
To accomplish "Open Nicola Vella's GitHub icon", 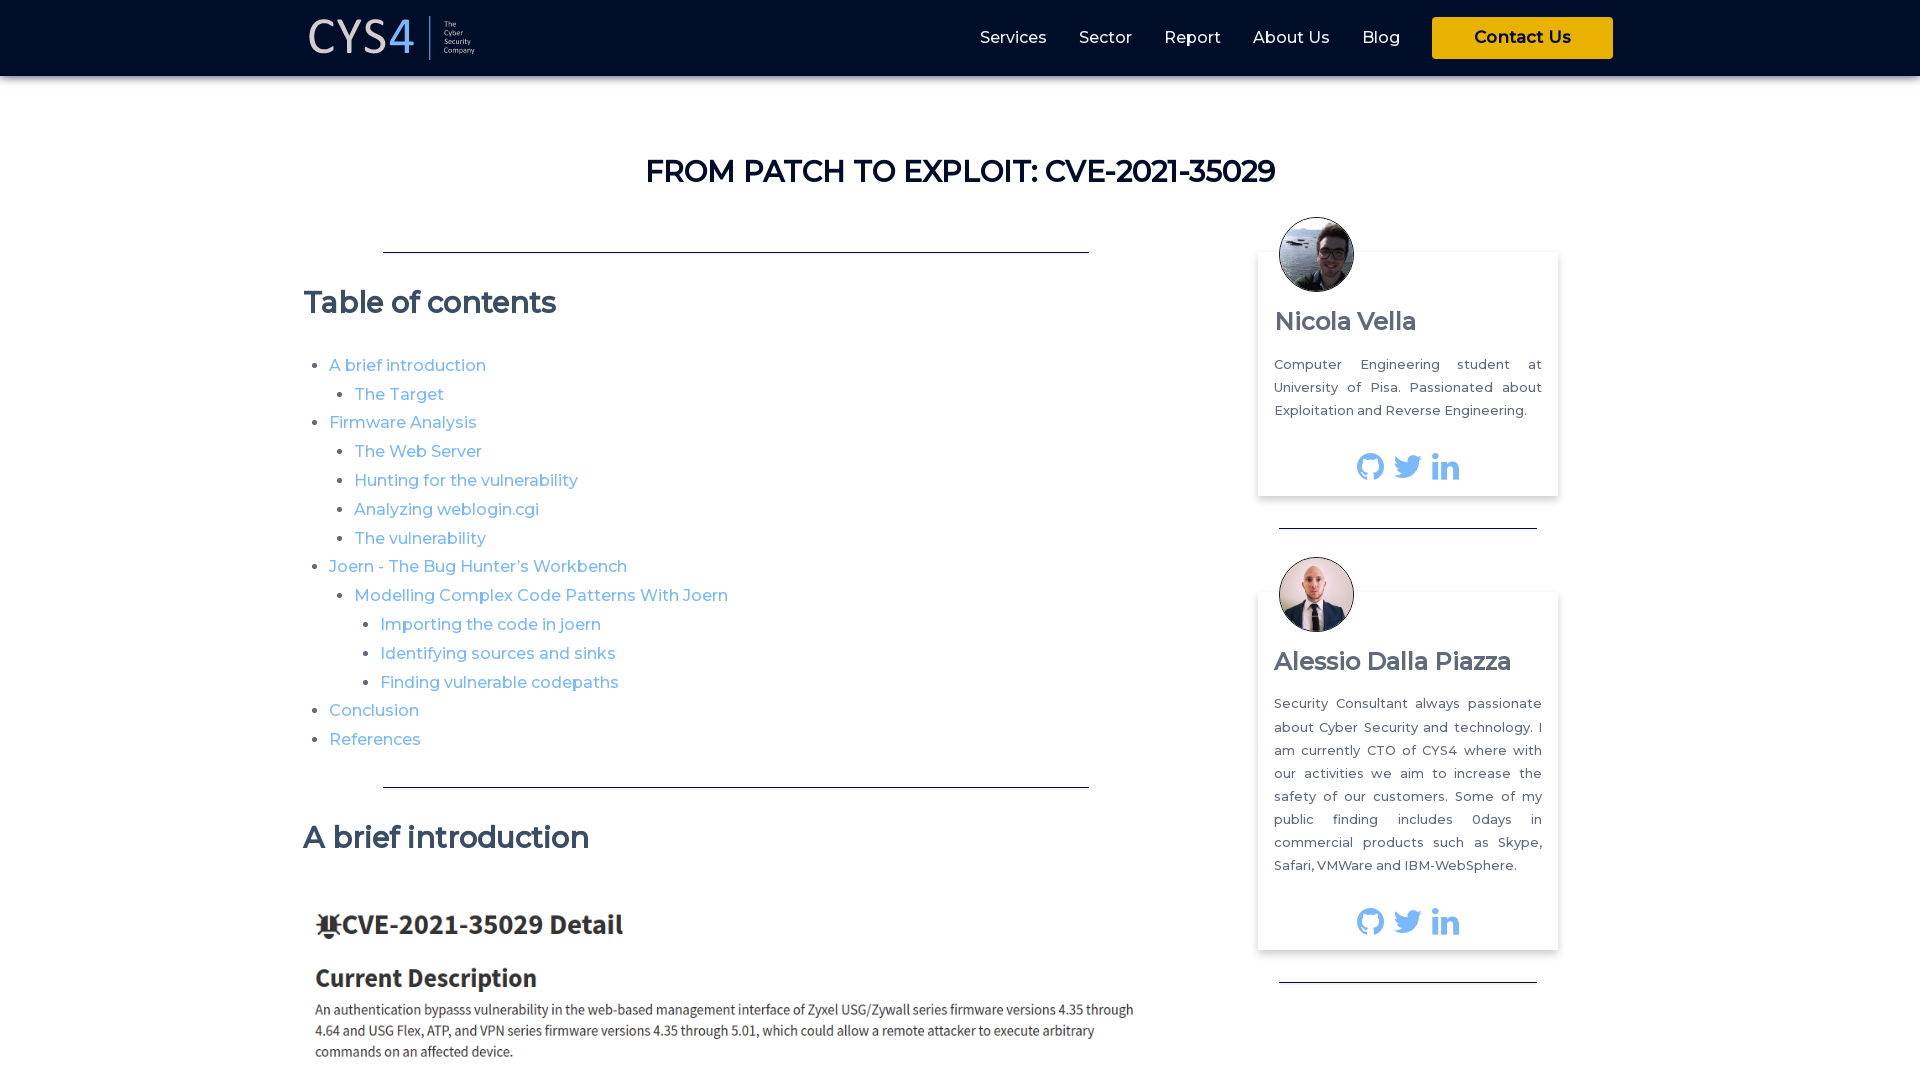I will pos(1370,467).
